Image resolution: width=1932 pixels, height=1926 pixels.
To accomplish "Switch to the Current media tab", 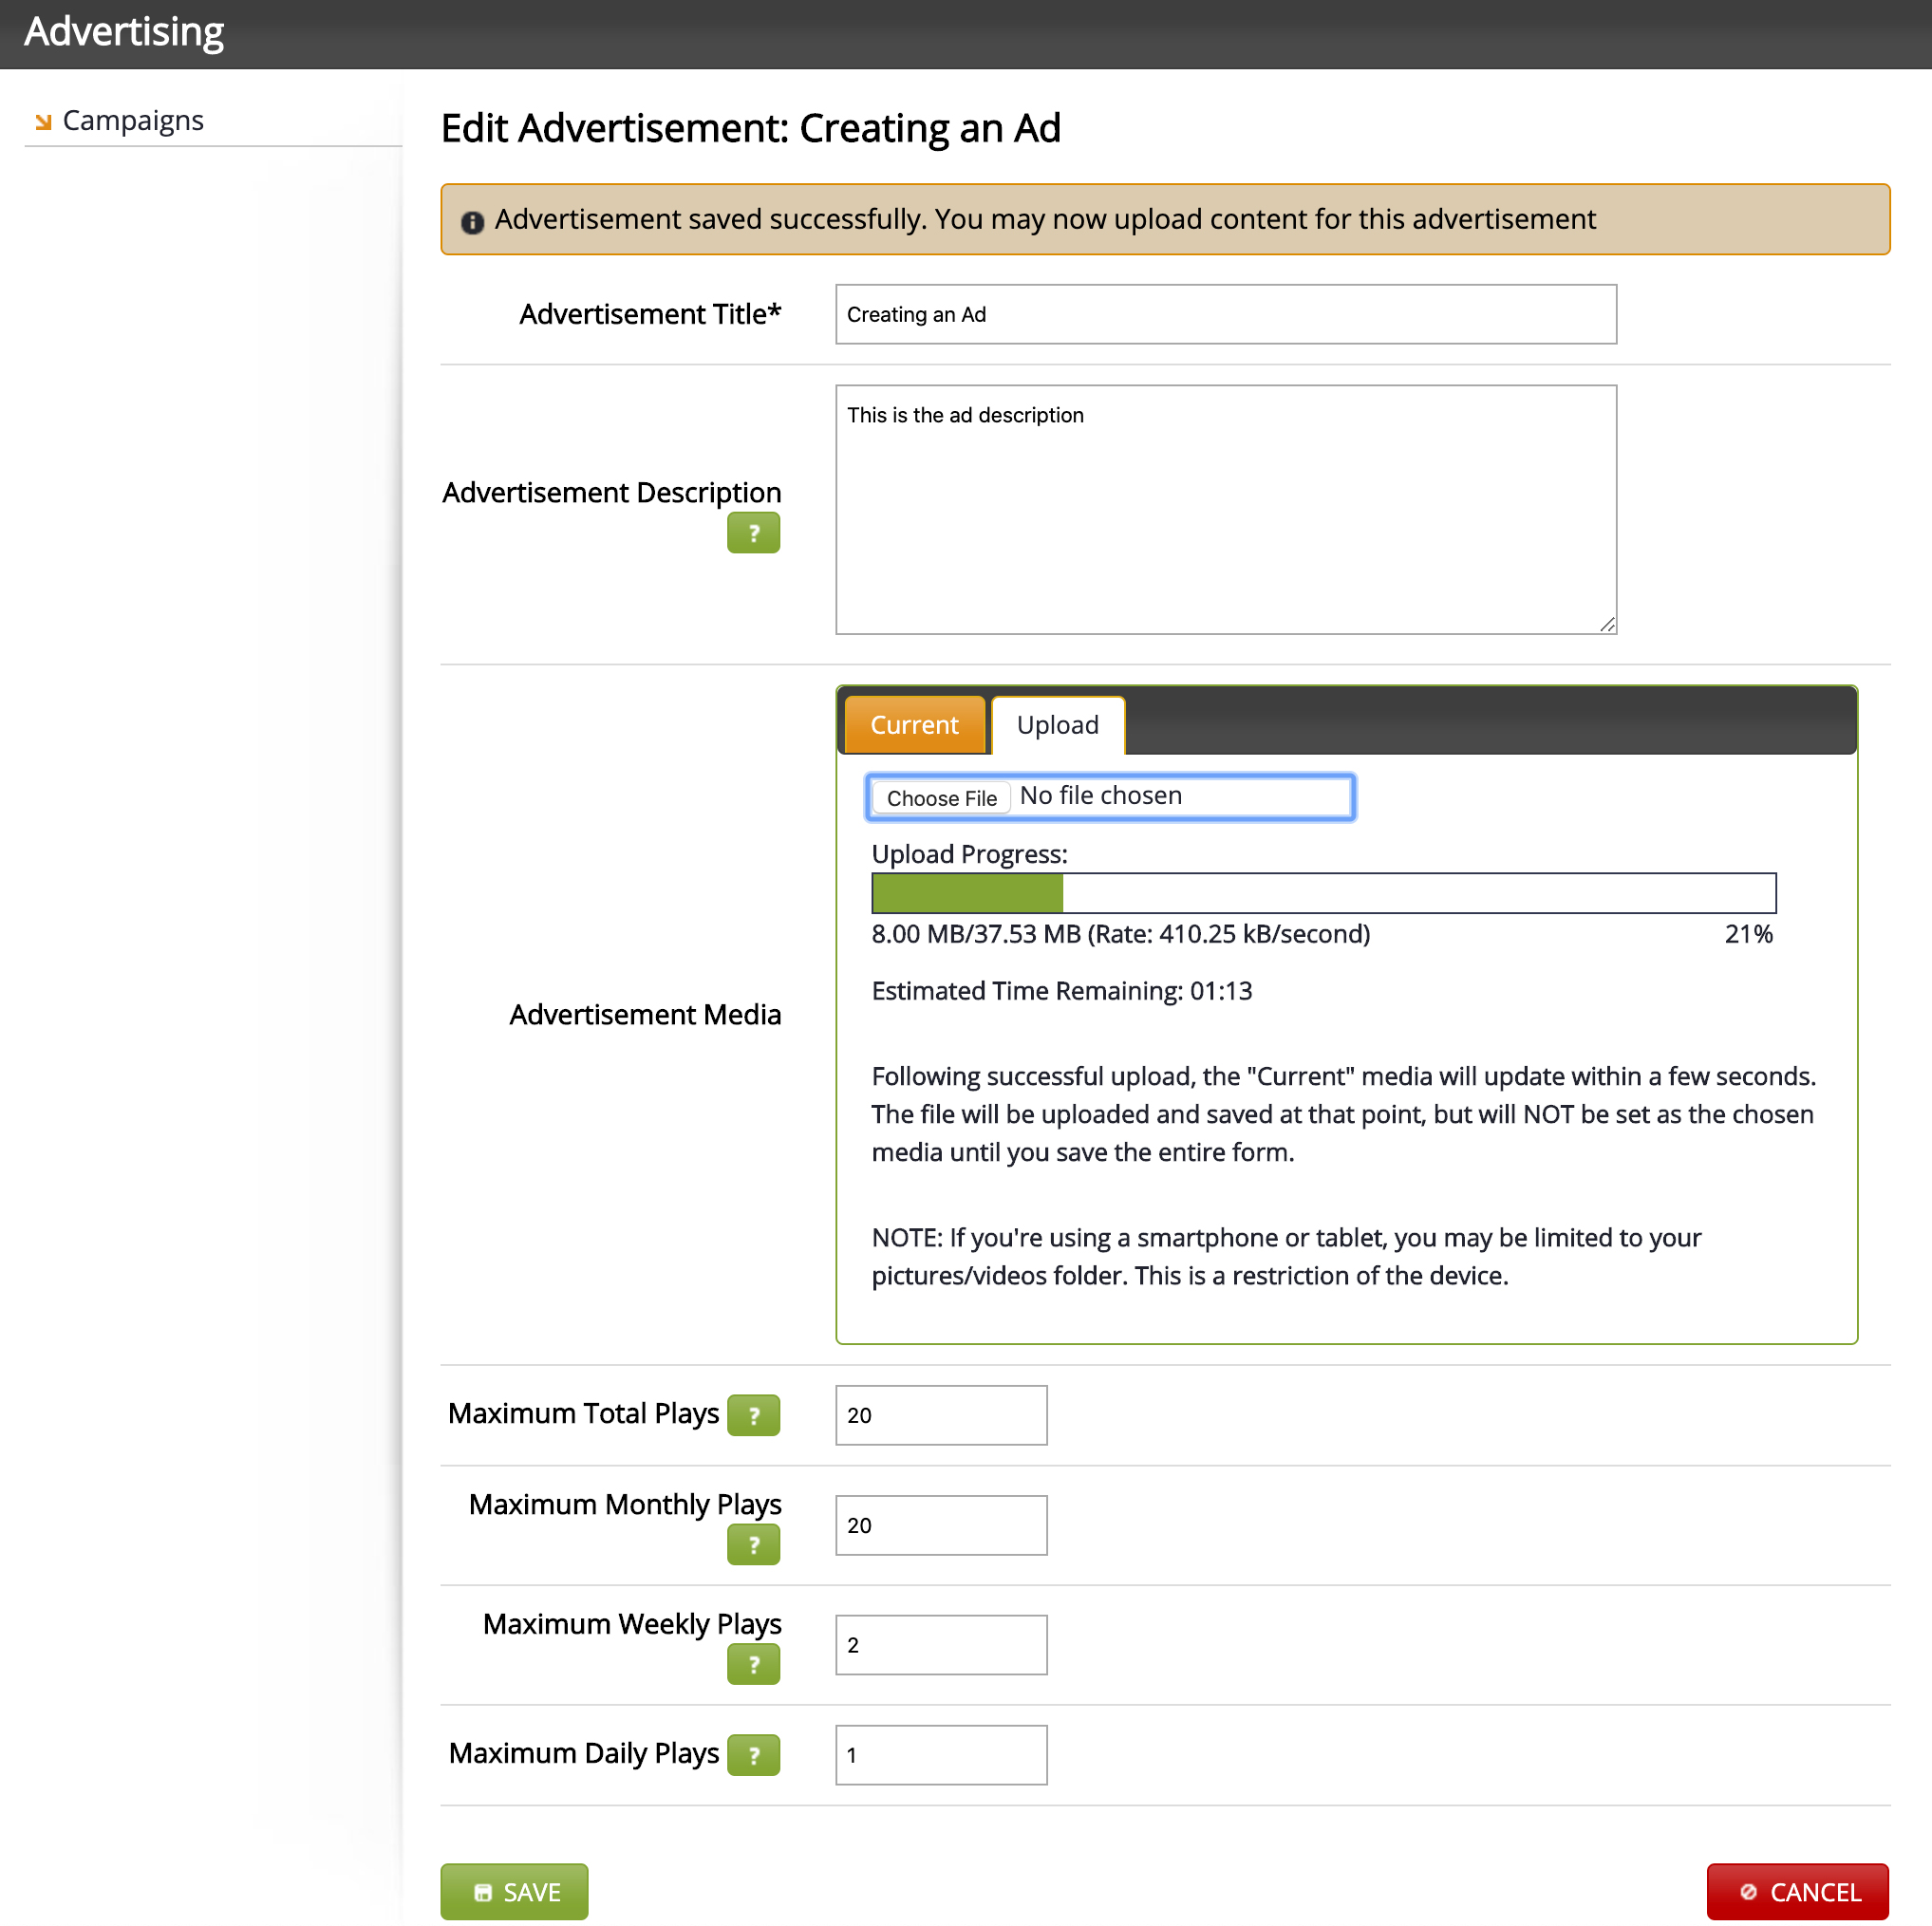I will click(x=914, y=725).
